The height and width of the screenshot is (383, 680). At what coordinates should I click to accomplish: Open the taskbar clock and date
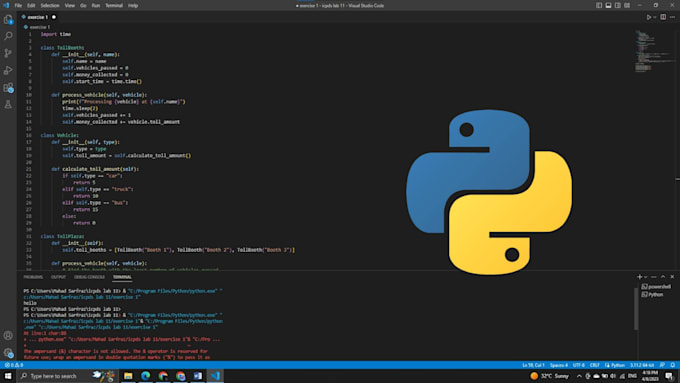coord(650,376)
